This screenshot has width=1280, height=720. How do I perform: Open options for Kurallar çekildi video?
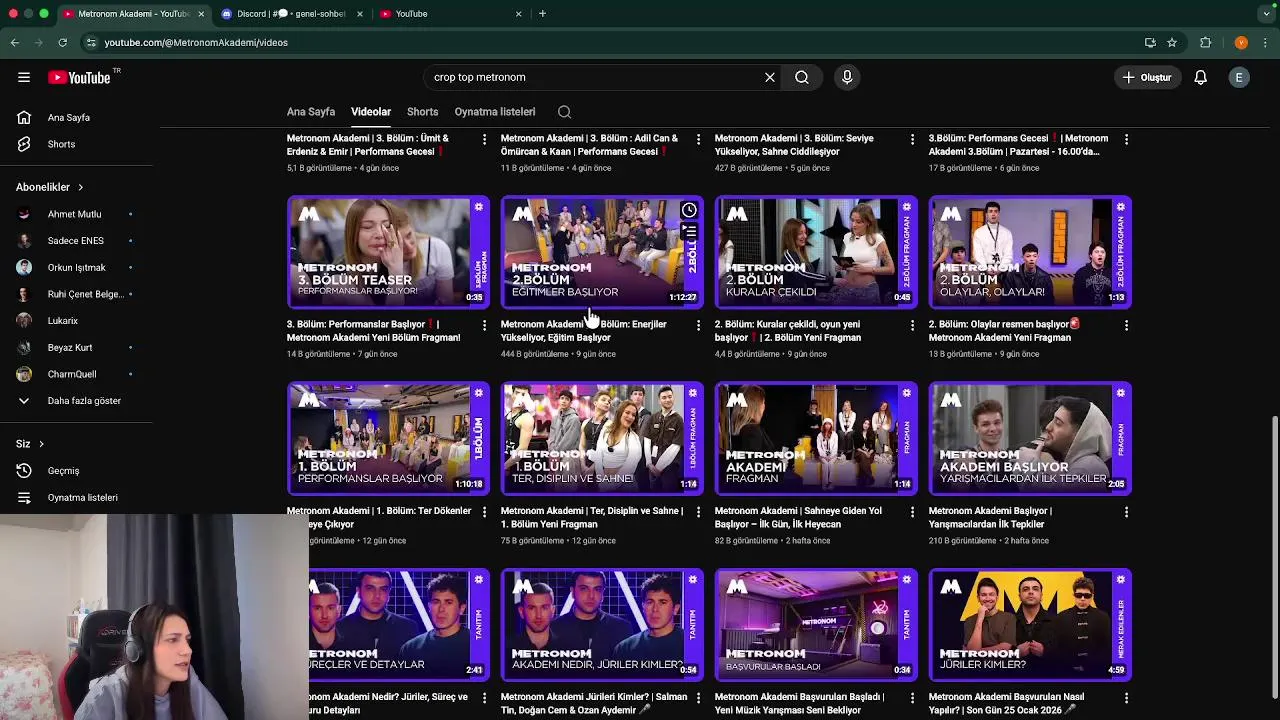click(x=912, y=325)
